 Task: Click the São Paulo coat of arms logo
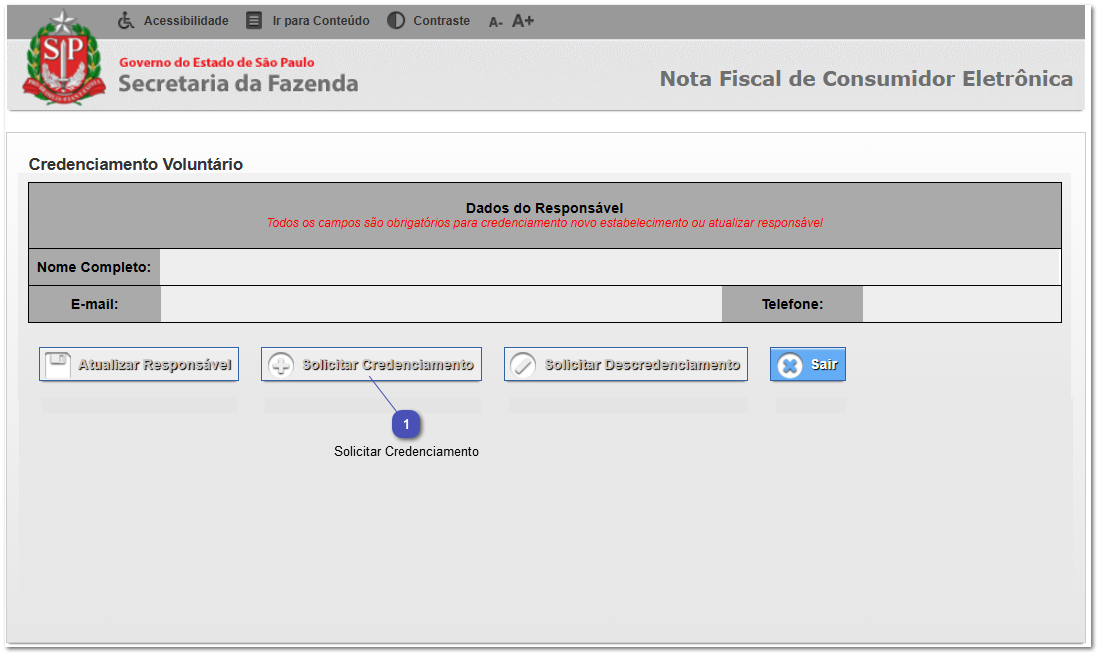tap(63, 58)
